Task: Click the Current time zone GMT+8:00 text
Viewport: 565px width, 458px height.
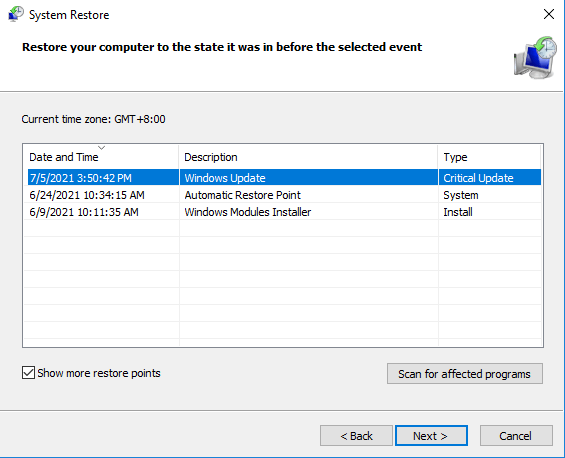Action: [x=93, y=119]
